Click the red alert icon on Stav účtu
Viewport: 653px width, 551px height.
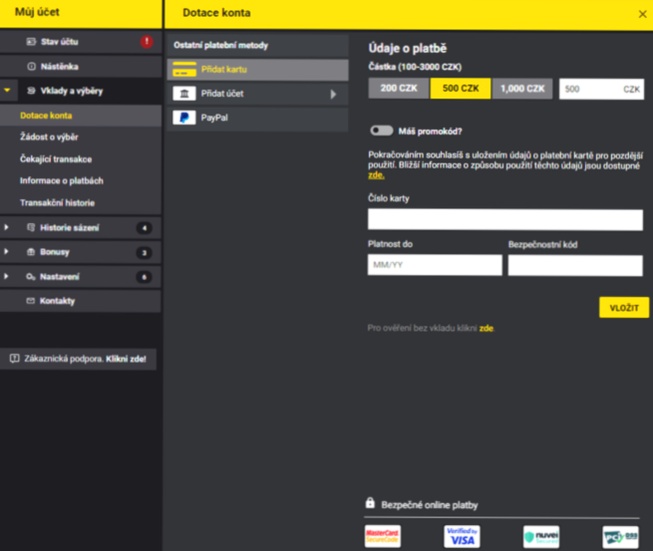tap(146, 42)
